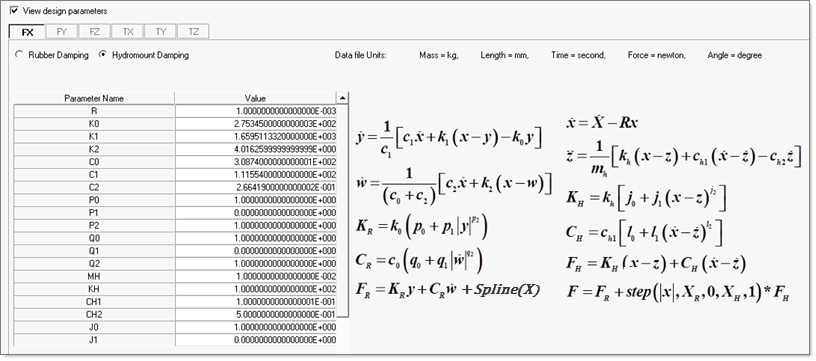The height and width of the screenshot is (361, 816).
Task: Uncheck the View design parameters checkbox
Action: point(15,10)
